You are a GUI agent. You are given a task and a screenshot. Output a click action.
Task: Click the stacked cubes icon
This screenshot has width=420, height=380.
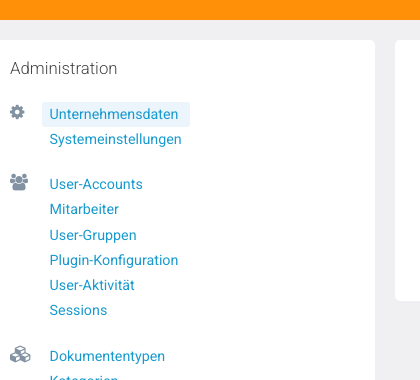[20, 354]
